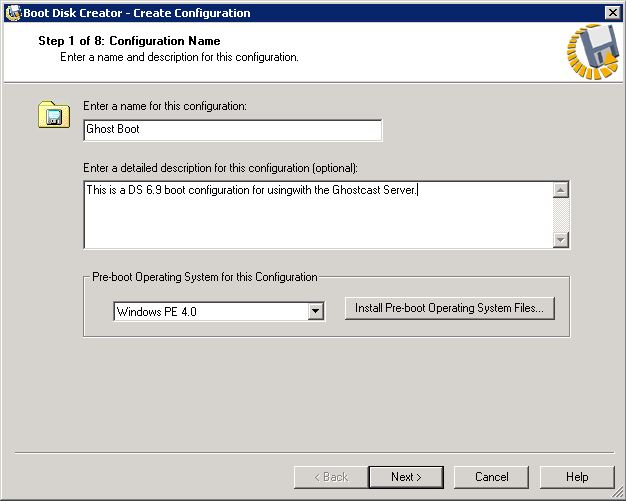The image size is (626, 501).
Task: Click the Cancel button
Action: (491, 477)
